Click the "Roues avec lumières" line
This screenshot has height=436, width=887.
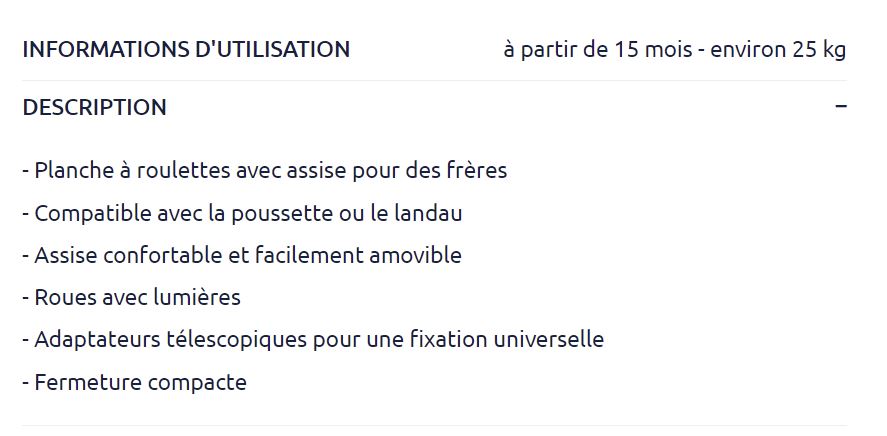[132, 297]
